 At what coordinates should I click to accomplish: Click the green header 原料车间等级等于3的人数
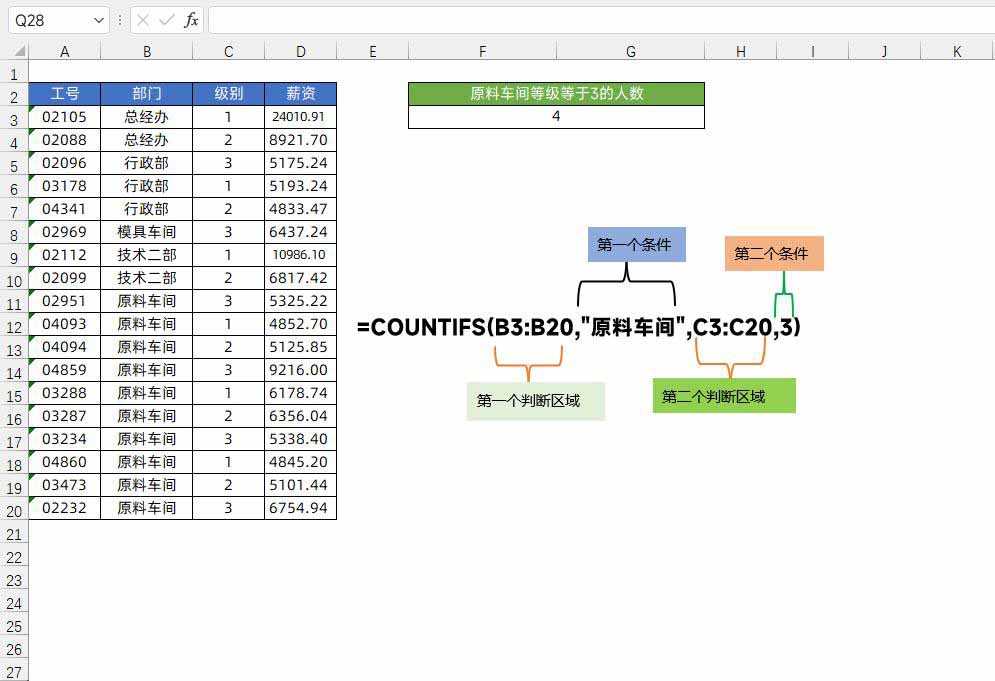point(556,93)
